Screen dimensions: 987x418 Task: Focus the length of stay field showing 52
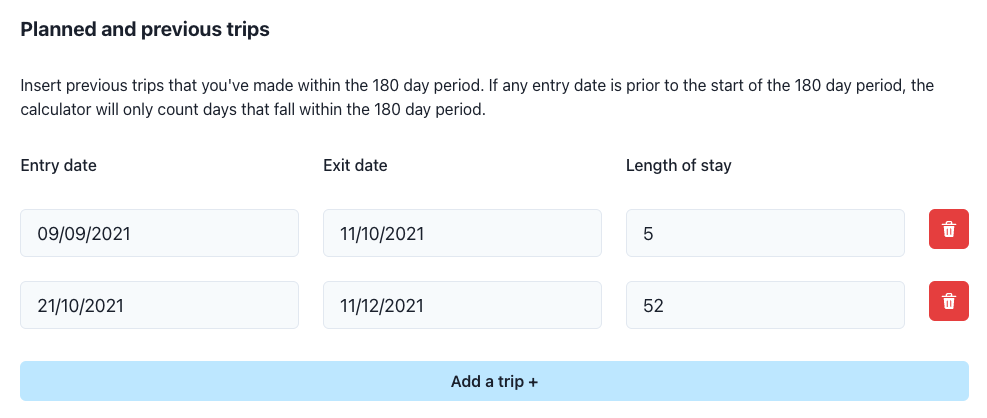pyautogui.click(x=765, y=305)
